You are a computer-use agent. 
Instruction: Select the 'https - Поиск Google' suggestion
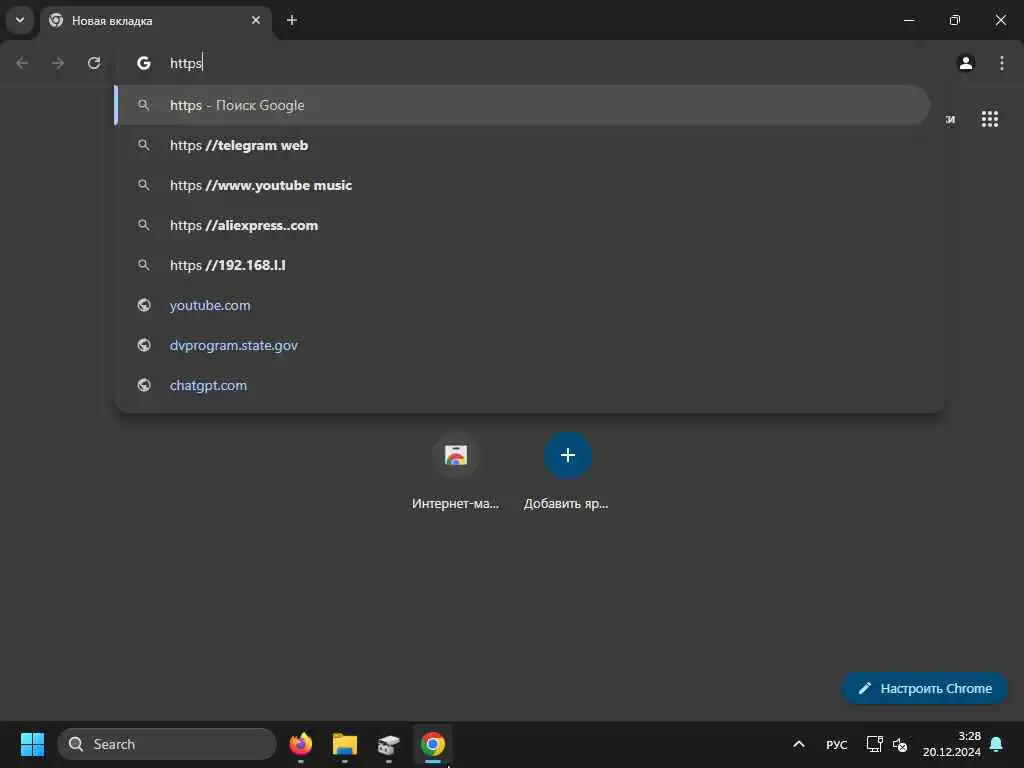[x=522, y=105]
